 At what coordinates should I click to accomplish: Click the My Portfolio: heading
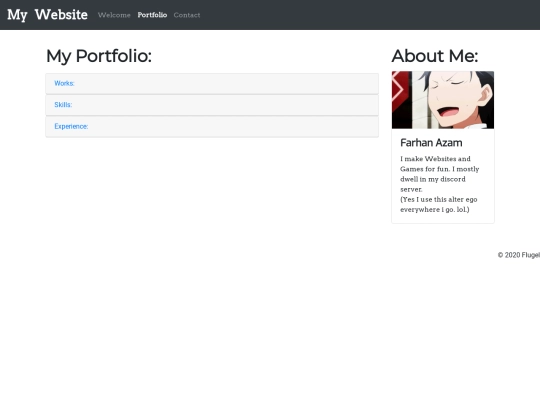pyautogui.click(x=99, y=56)
